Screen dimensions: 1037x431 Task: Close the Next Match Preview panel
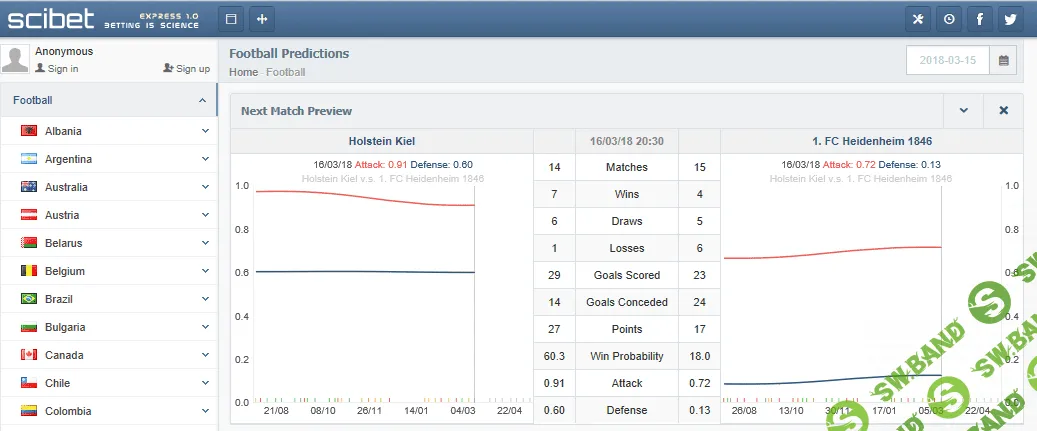[x=1003, y=111]
